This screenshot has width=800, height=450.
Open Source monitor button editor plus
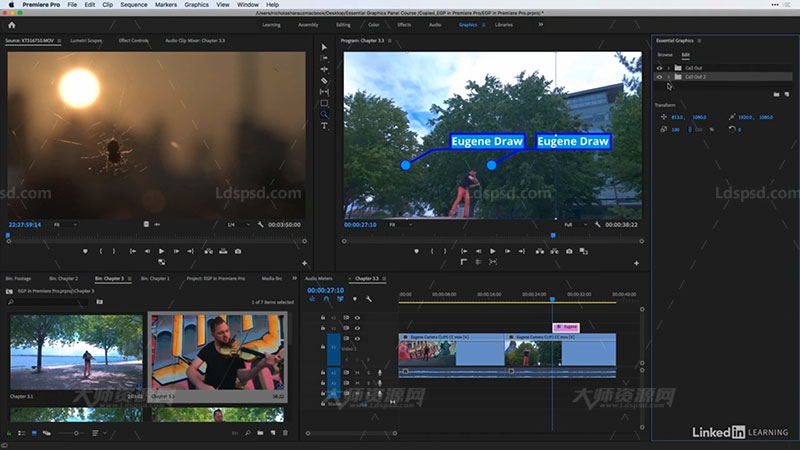(x=305, y=263)
